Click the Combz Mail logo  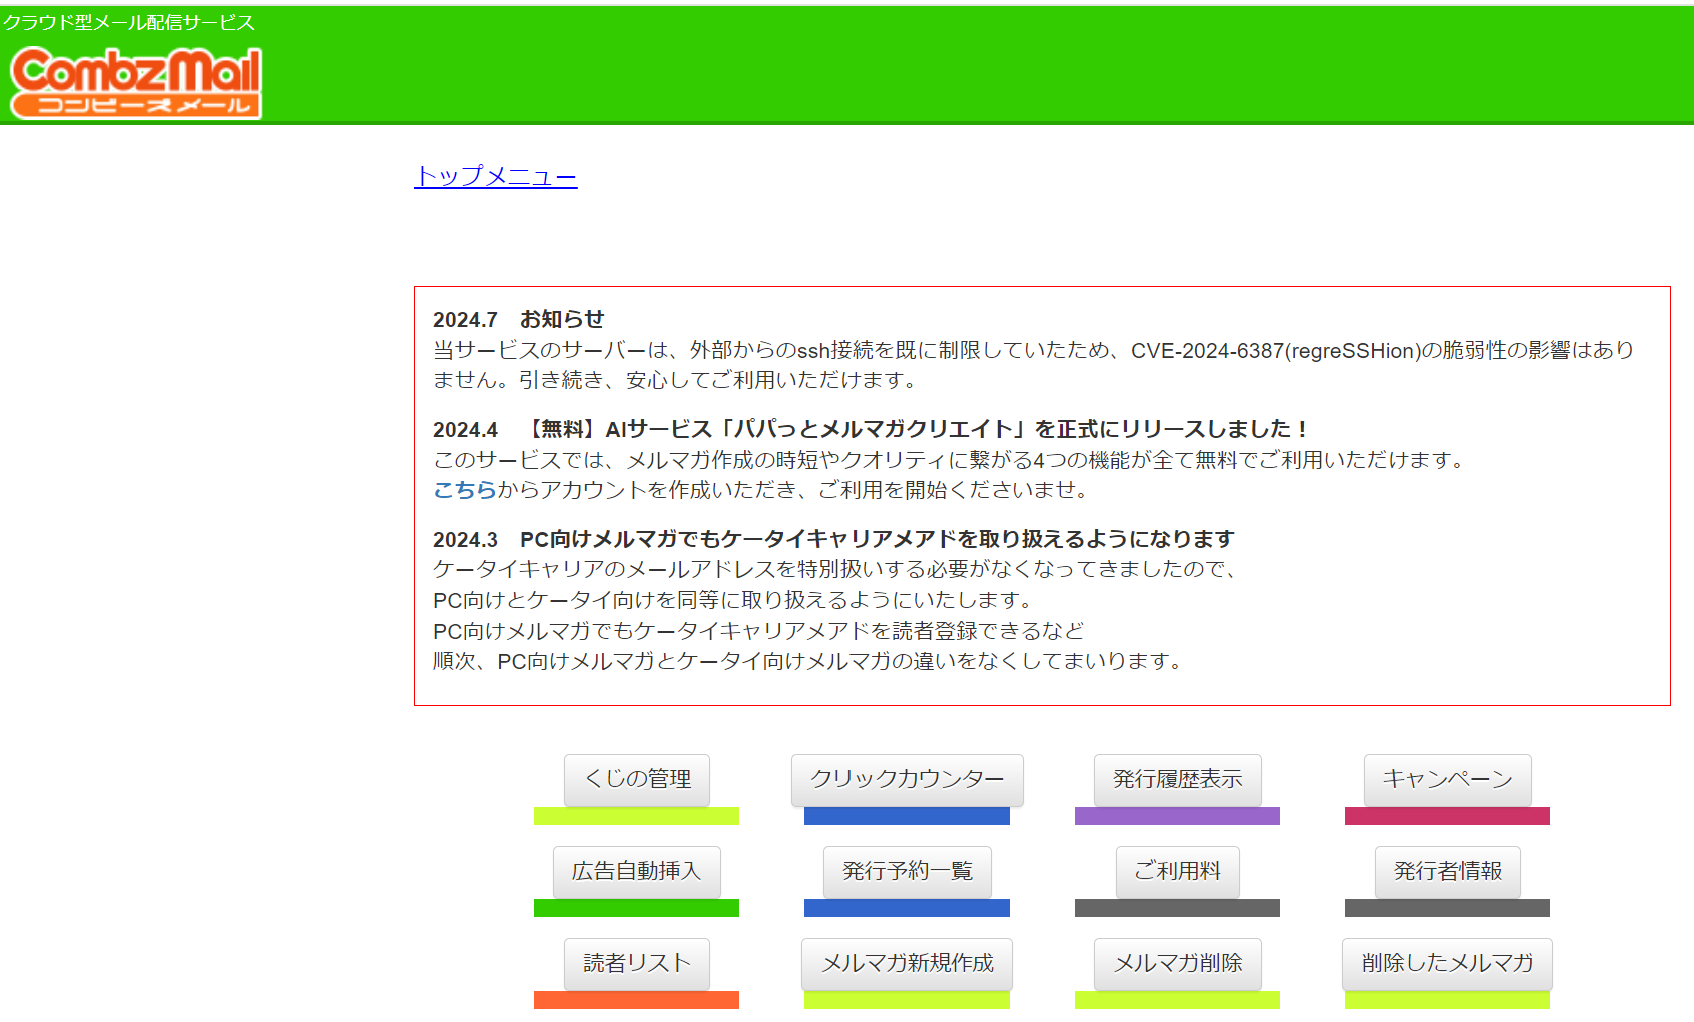136,83
